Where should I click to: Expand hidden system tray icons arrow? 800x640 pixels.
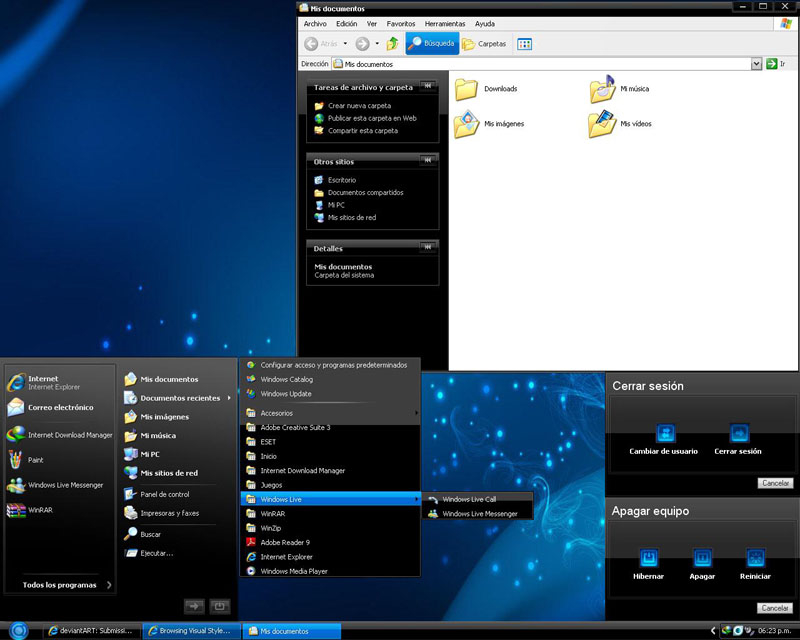(x=713, y=631)
